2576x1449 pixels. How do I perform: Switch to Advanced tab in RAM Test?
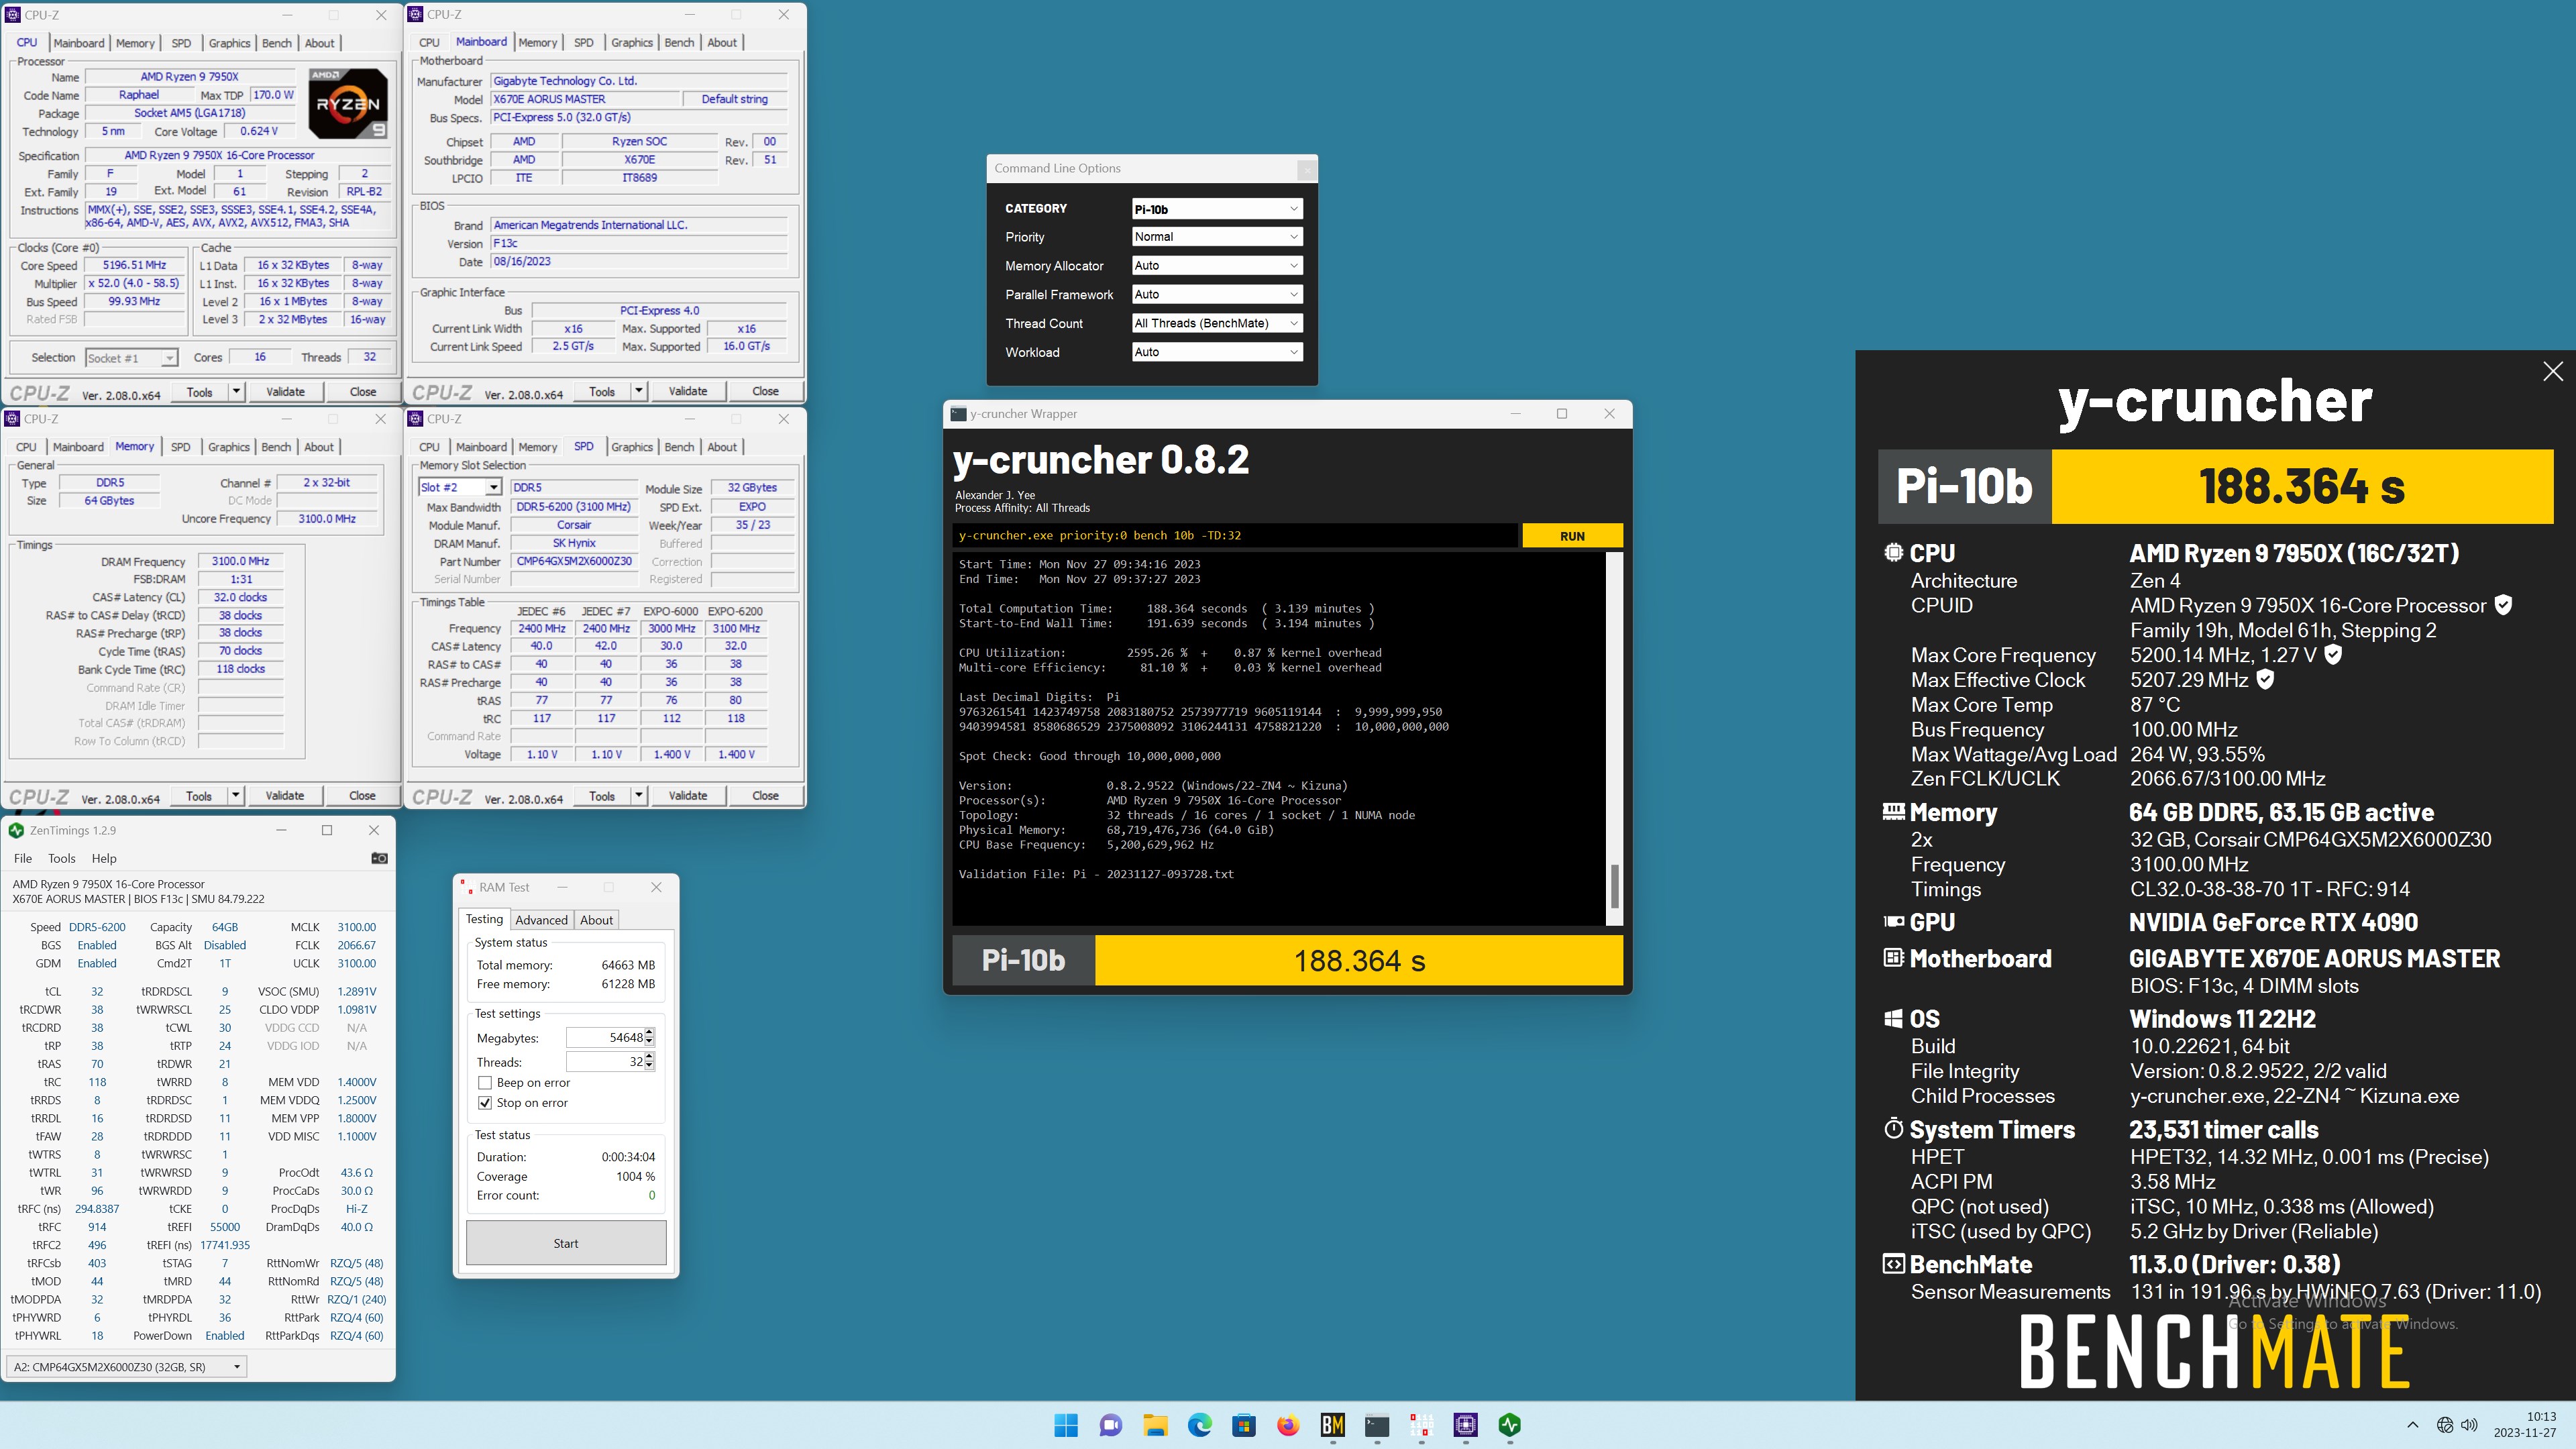(542, 920)
